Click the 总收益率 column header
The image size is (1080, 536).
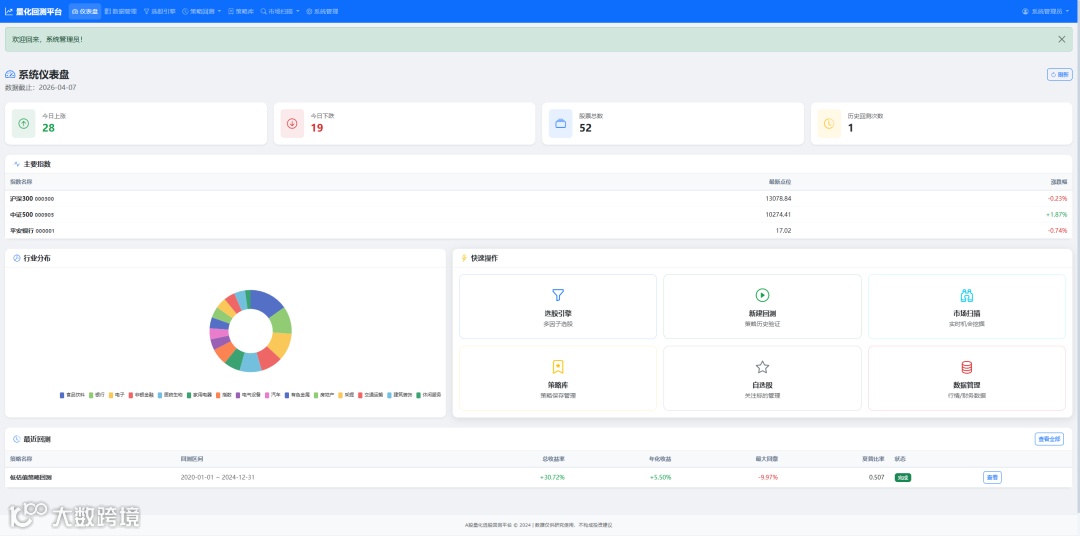click(x=554, y=459)
